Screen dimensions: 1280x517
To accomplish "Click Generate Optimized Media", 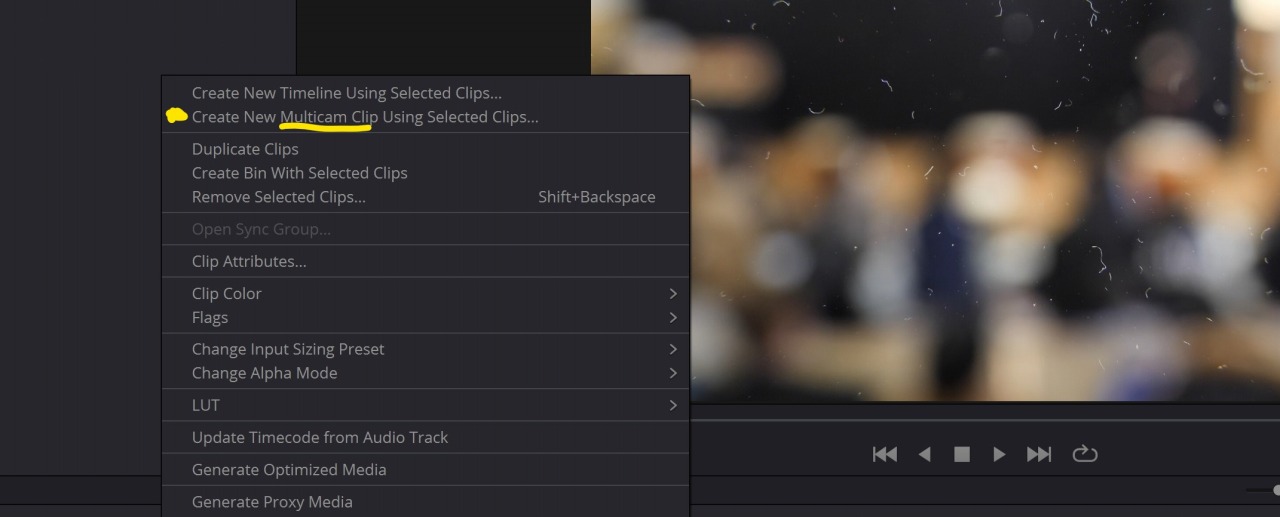I will pos(289,469).
